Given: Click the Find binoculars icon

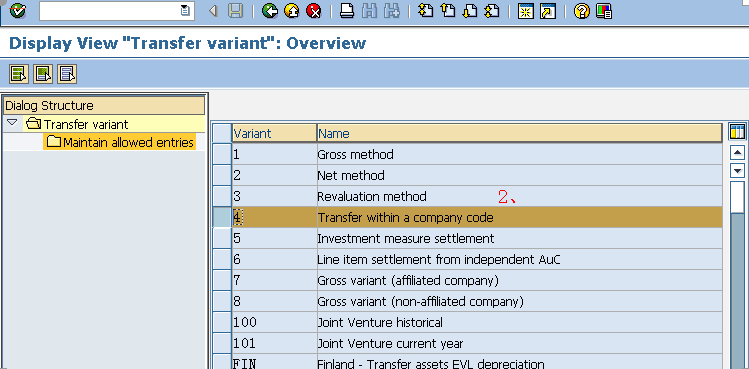Looking at the screenshot, I should point(369,11).
